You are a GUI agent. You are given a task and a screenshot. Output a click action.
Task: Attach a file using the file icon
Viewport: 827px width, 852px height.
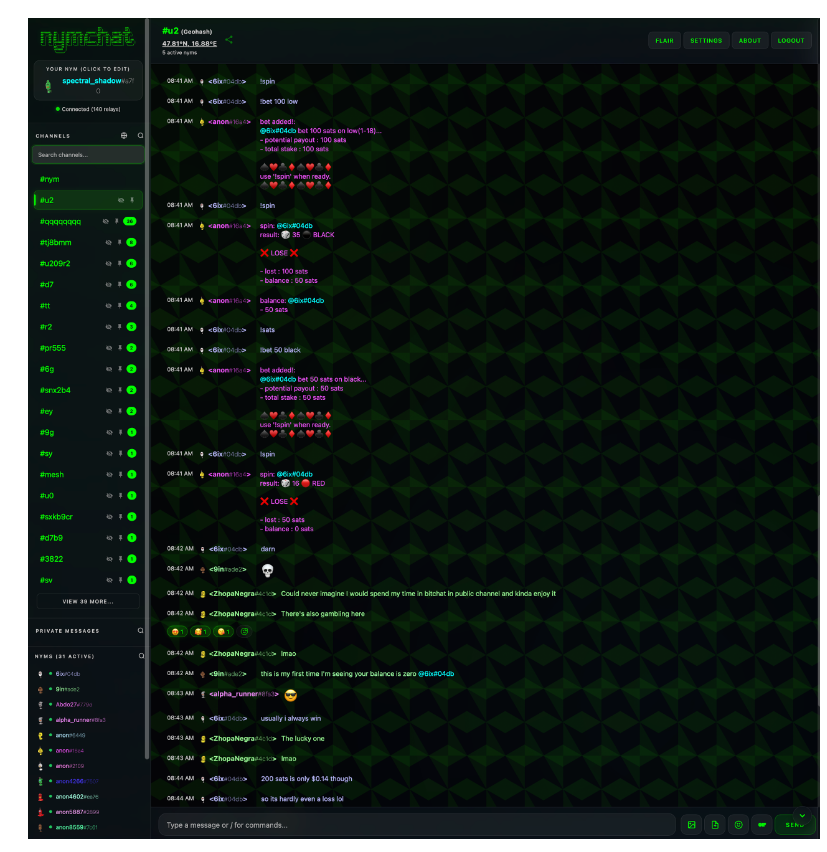coord(715,824)
